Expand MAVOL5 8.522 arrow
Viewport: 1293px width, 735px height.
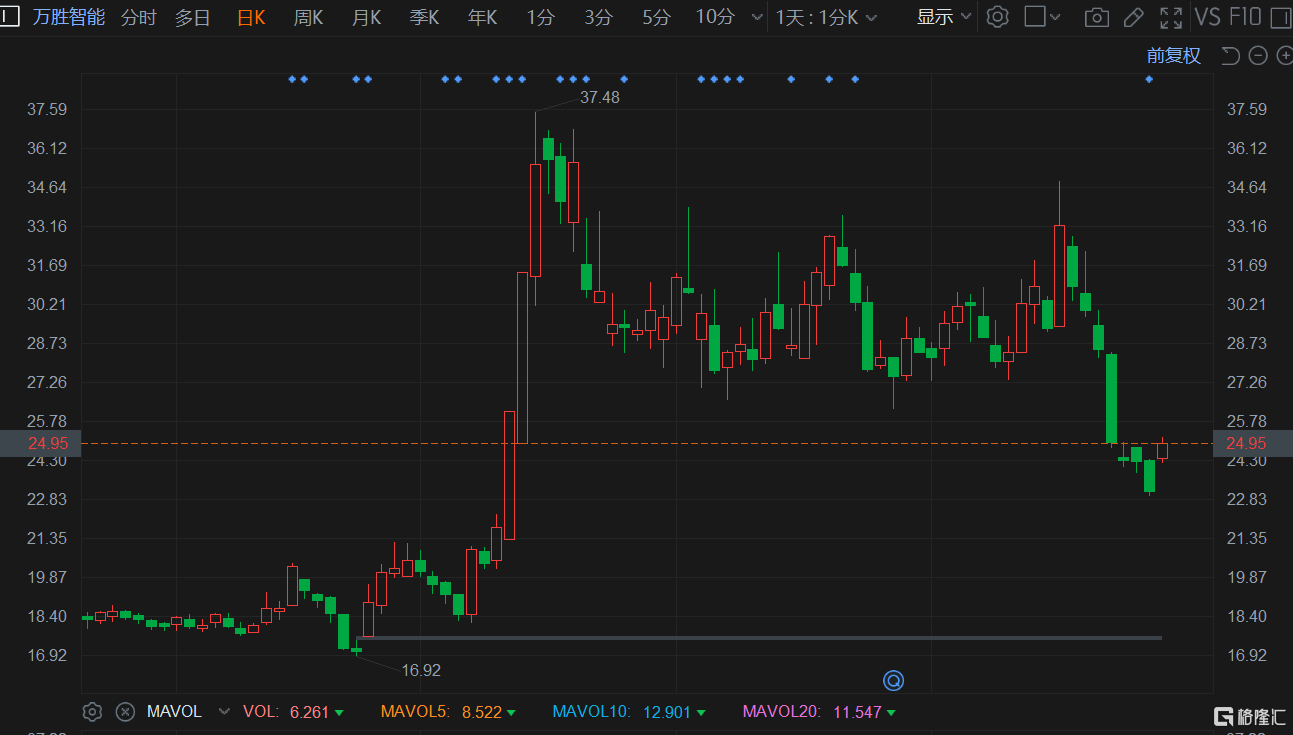point(511,713)
